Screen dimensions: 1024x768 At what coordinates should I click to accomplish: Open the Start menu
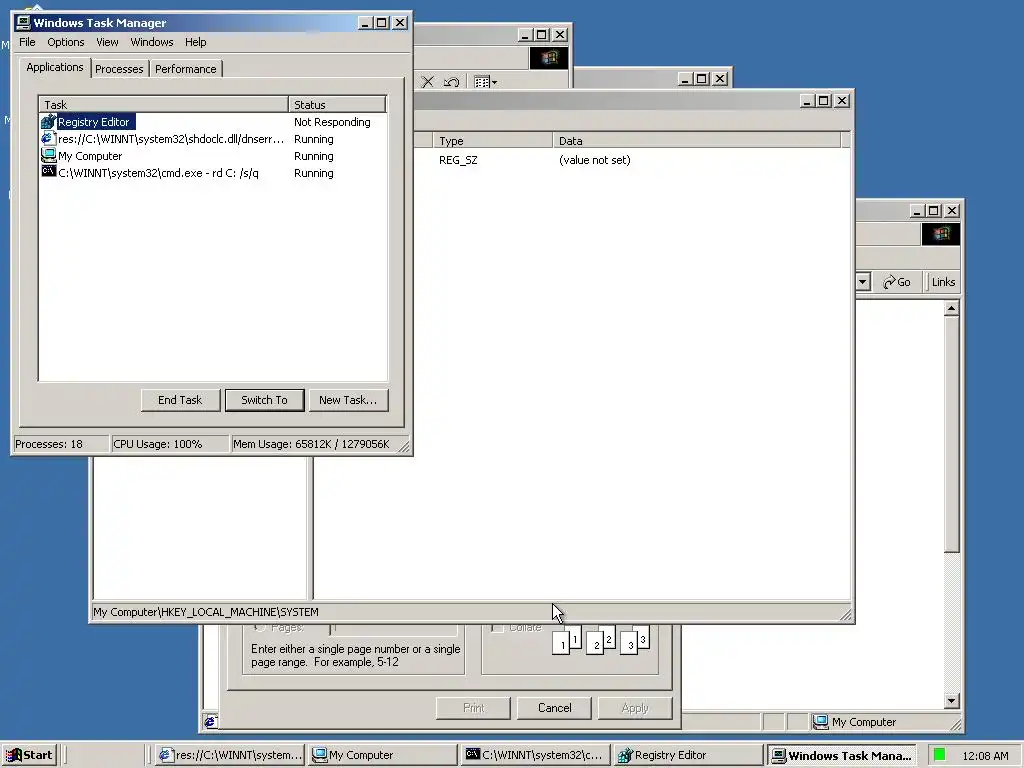coord(29,755)
